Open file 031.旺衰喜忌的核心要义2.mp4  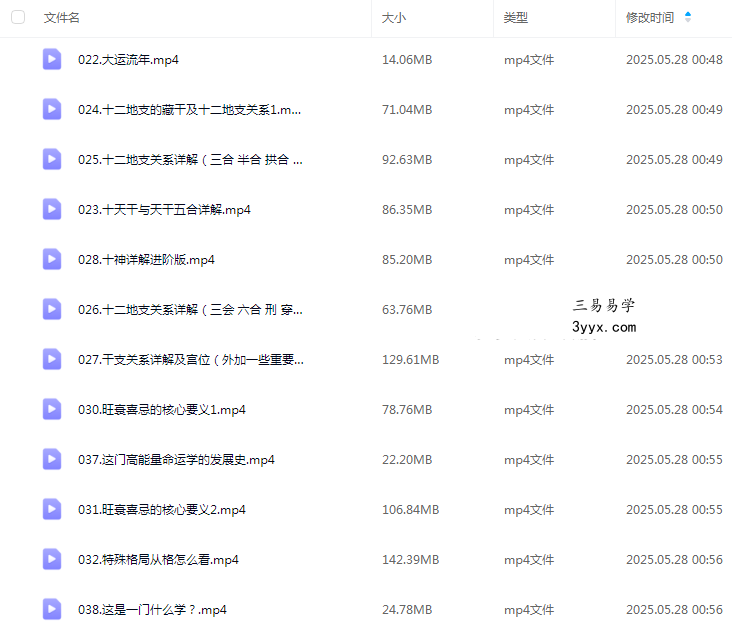162,510
